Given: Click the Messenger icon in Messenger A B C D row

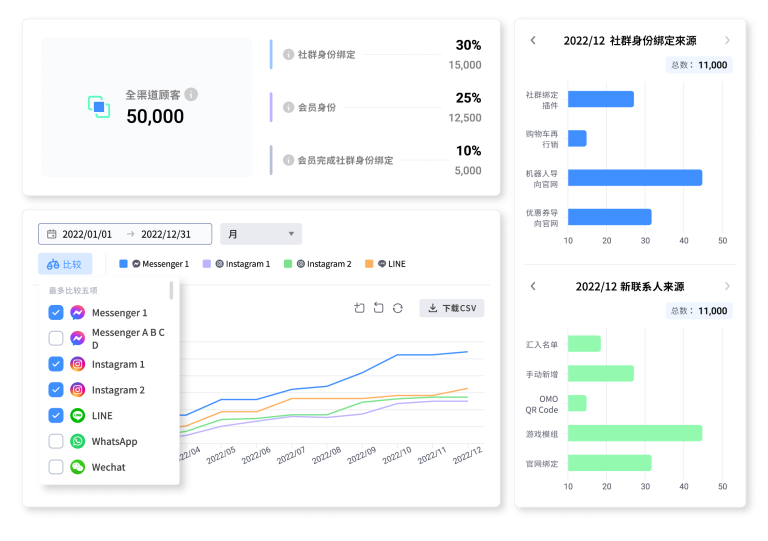Looking at the screenshot, I should click(77, 338).
